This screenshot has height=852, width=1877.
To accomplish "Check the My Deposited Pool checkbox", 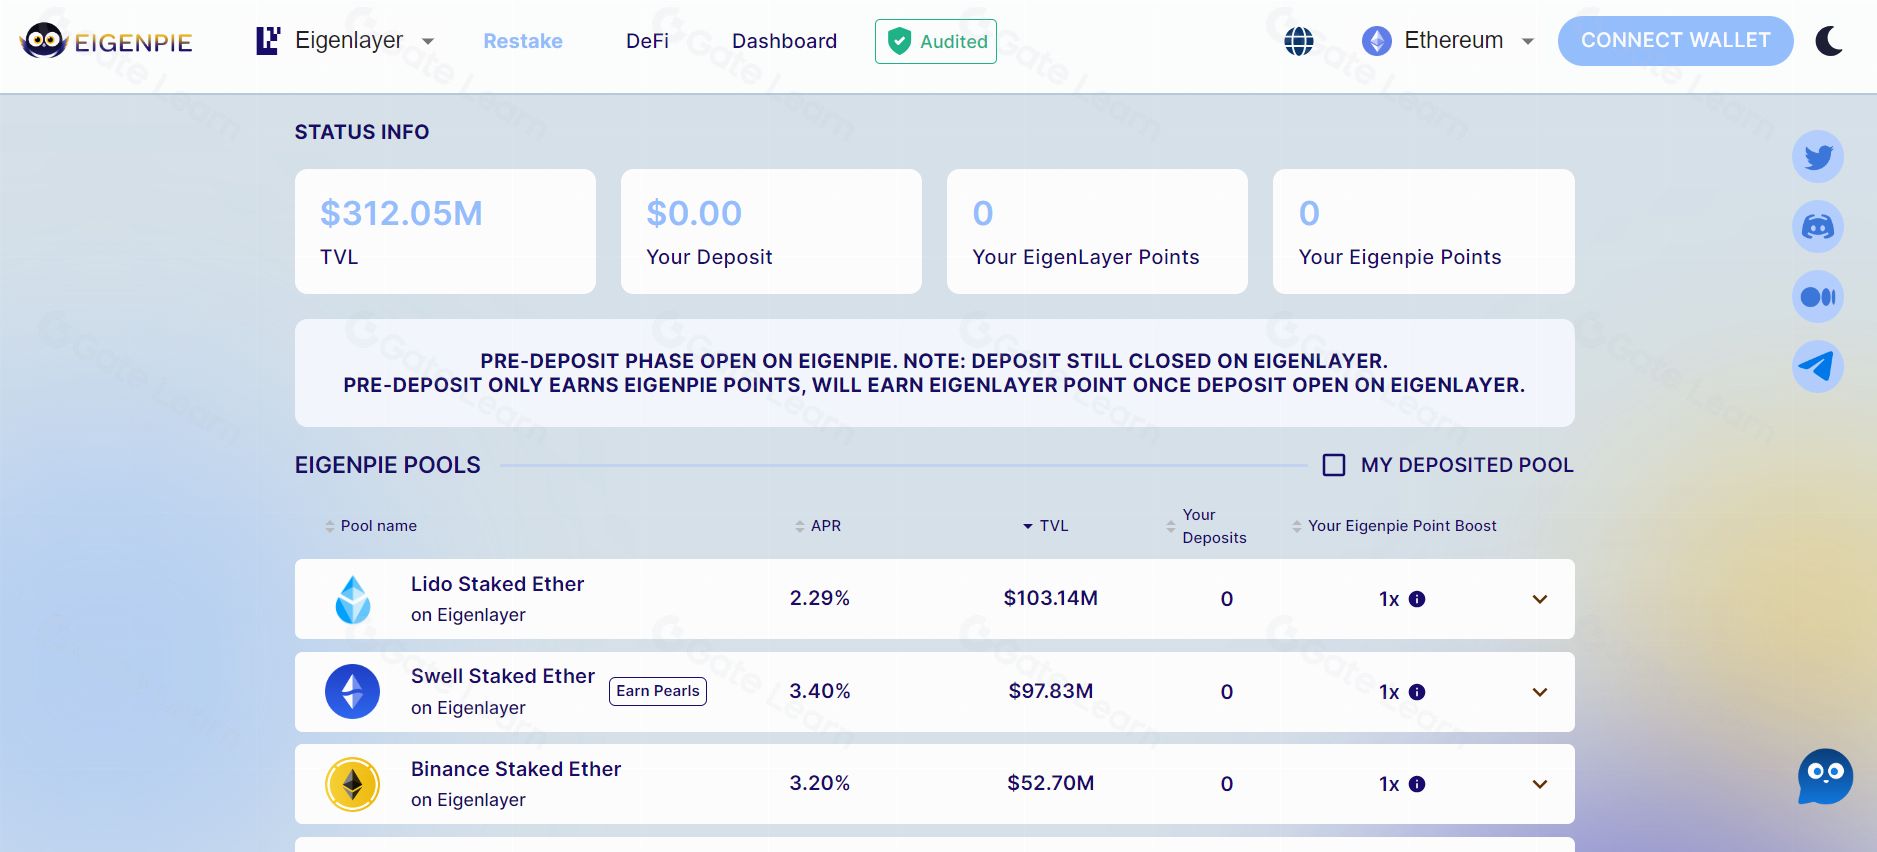I will pos(1334,465).
